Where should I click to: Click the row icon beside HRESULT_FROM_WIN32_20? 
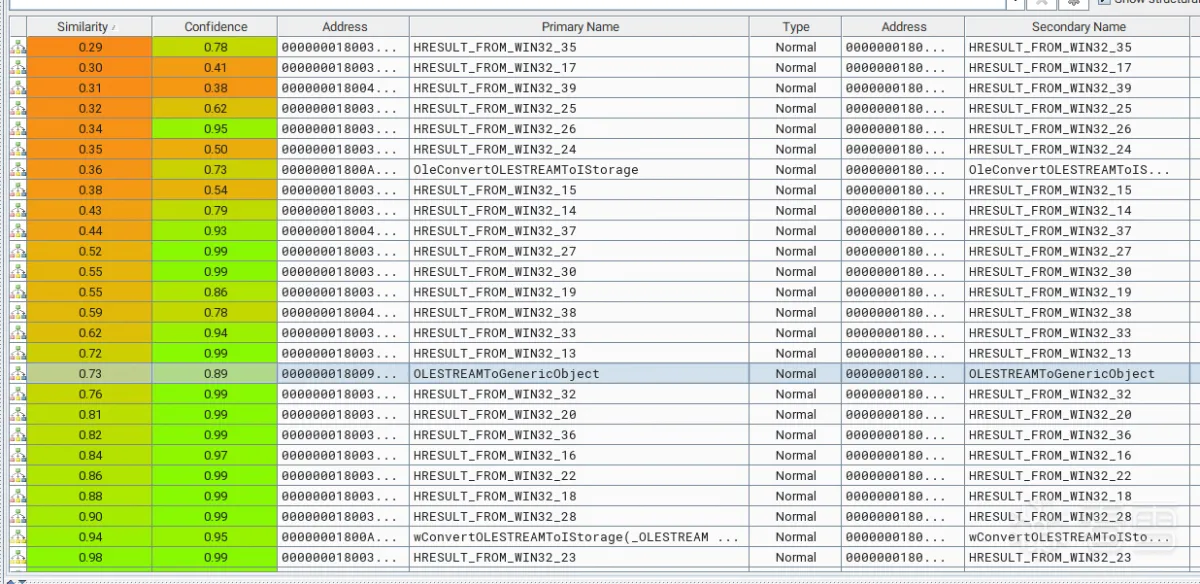(x=18, y=414)
